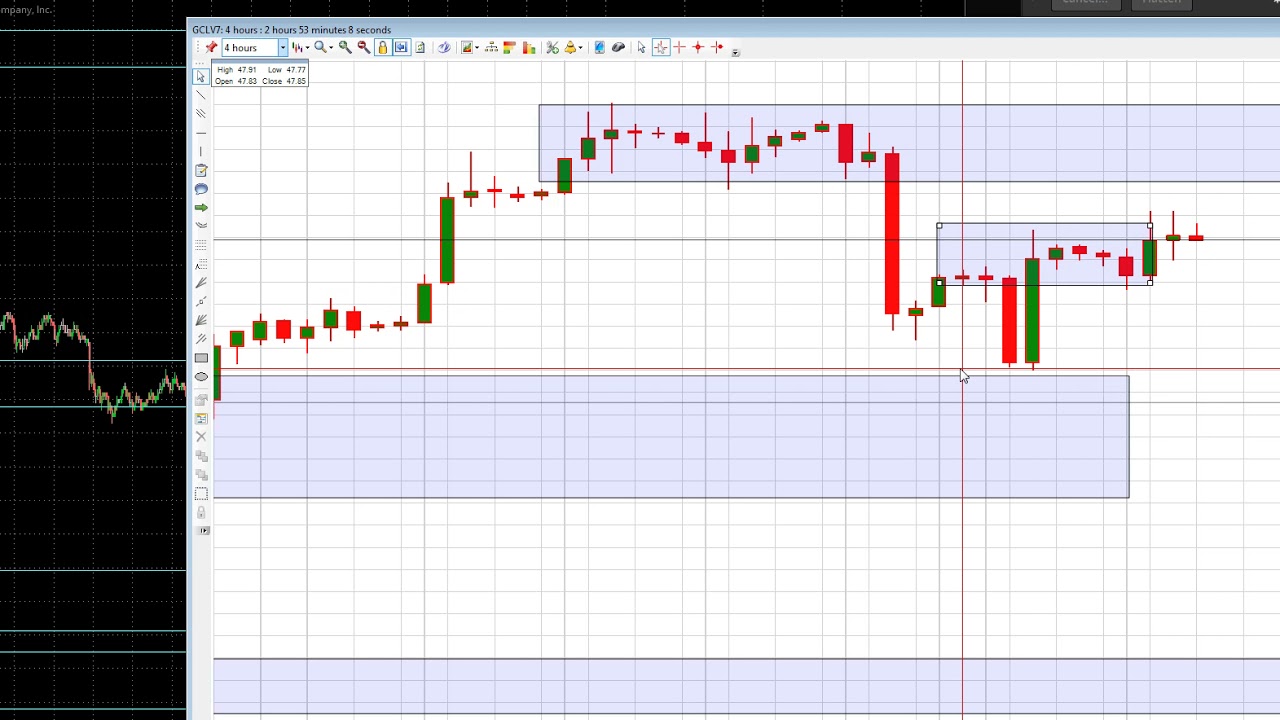Select the thin red crosshair cursor
Viewport: 1280px width, 720px height.
coord(679,47)
